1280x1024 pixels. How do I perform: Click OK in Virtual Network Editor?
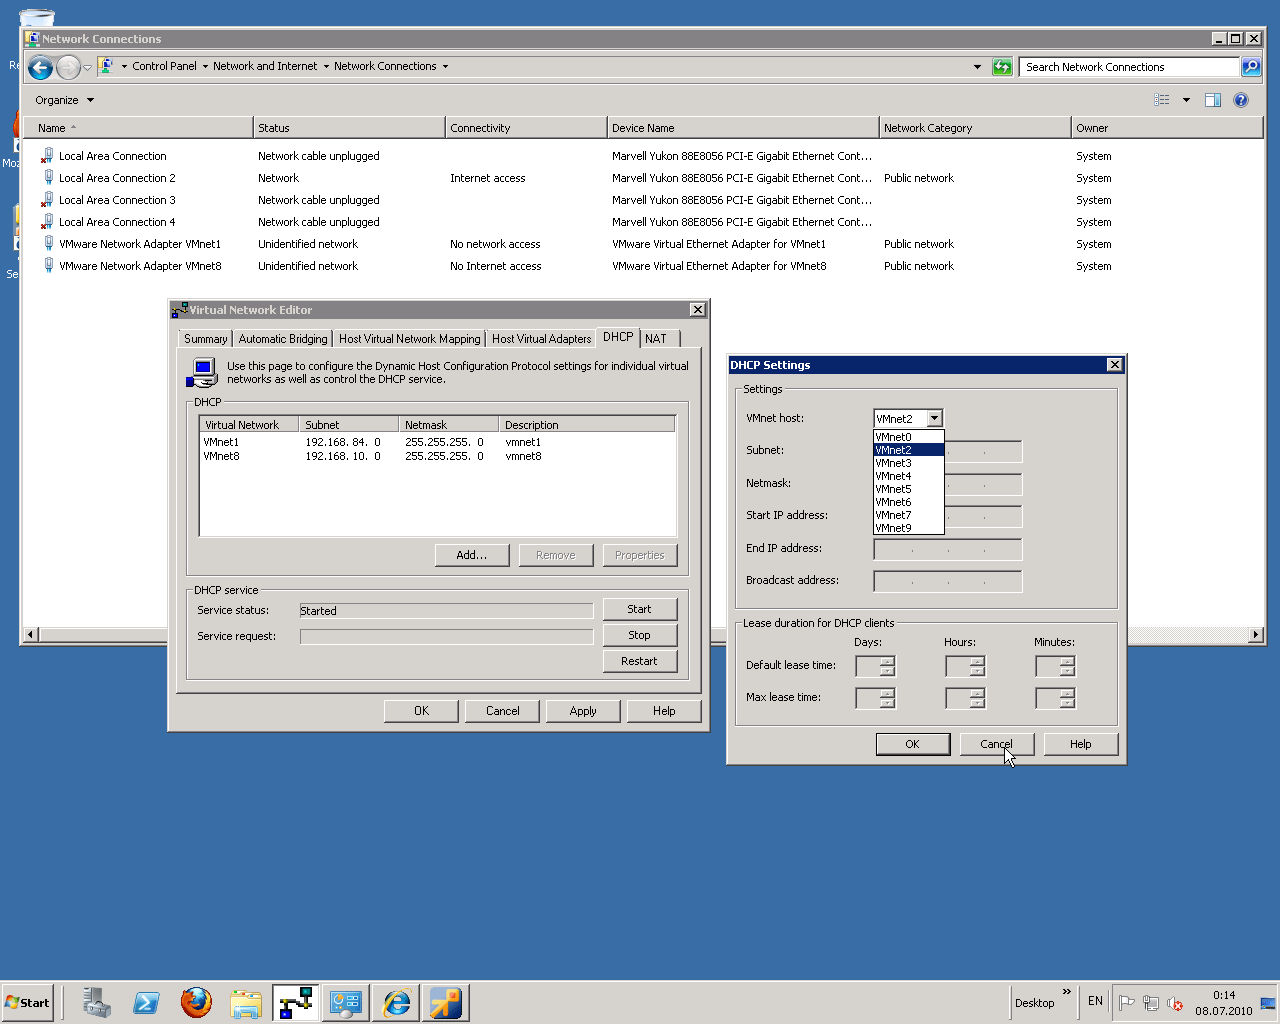click(x=422, y=711)
